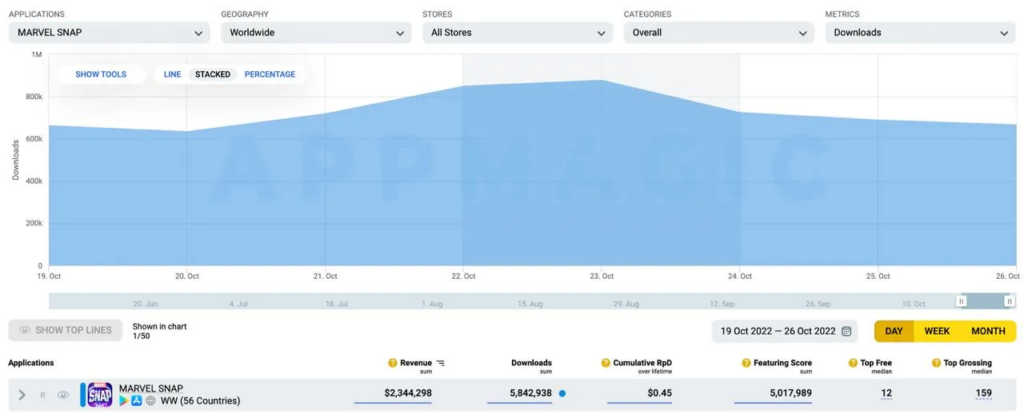Screen dimensions: 1024x418
Task: Expand the MARVEL SNAP row chevron
Action: (x=22, y=395)
